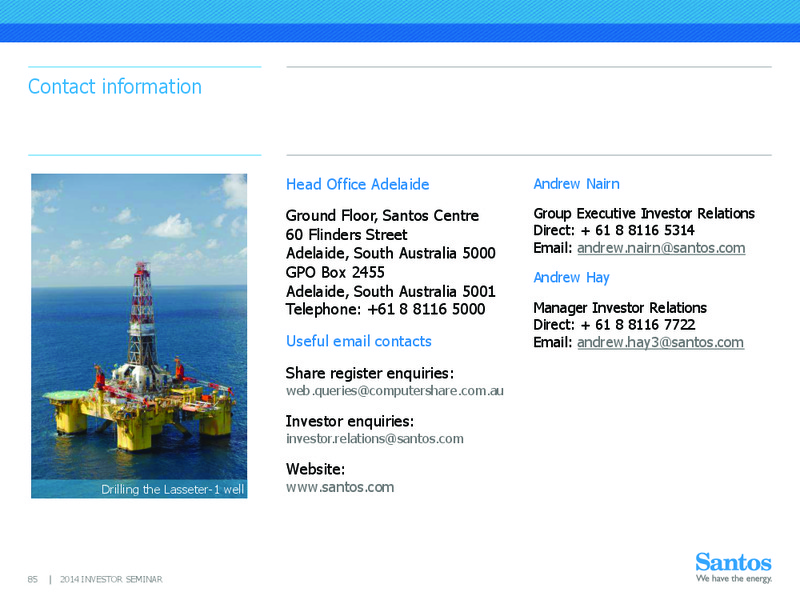Select the 'Andrew Nairn' name heading

click(x=577, y=184)
